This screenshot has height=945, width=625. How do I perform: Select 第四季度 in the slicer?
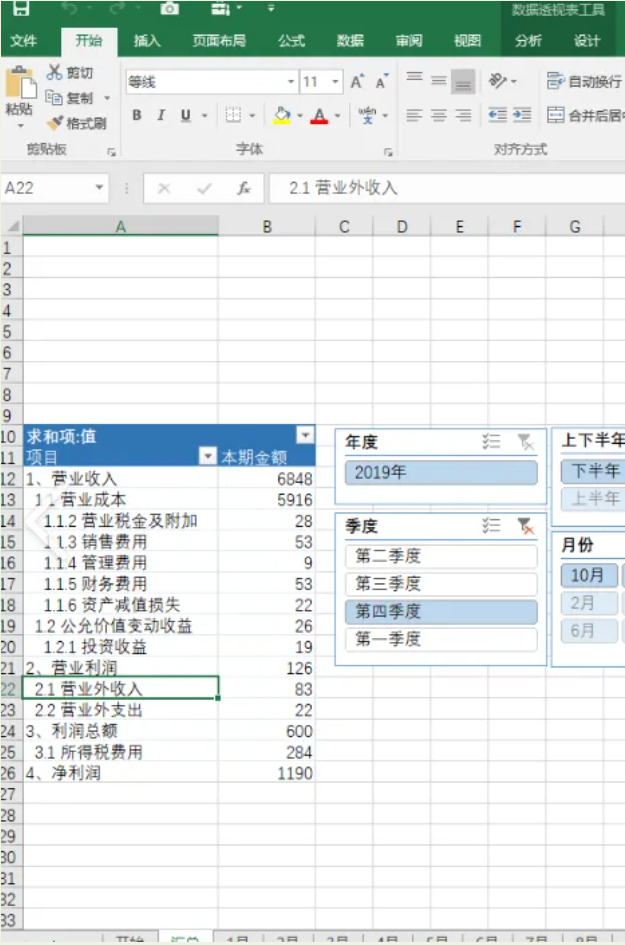441,611
